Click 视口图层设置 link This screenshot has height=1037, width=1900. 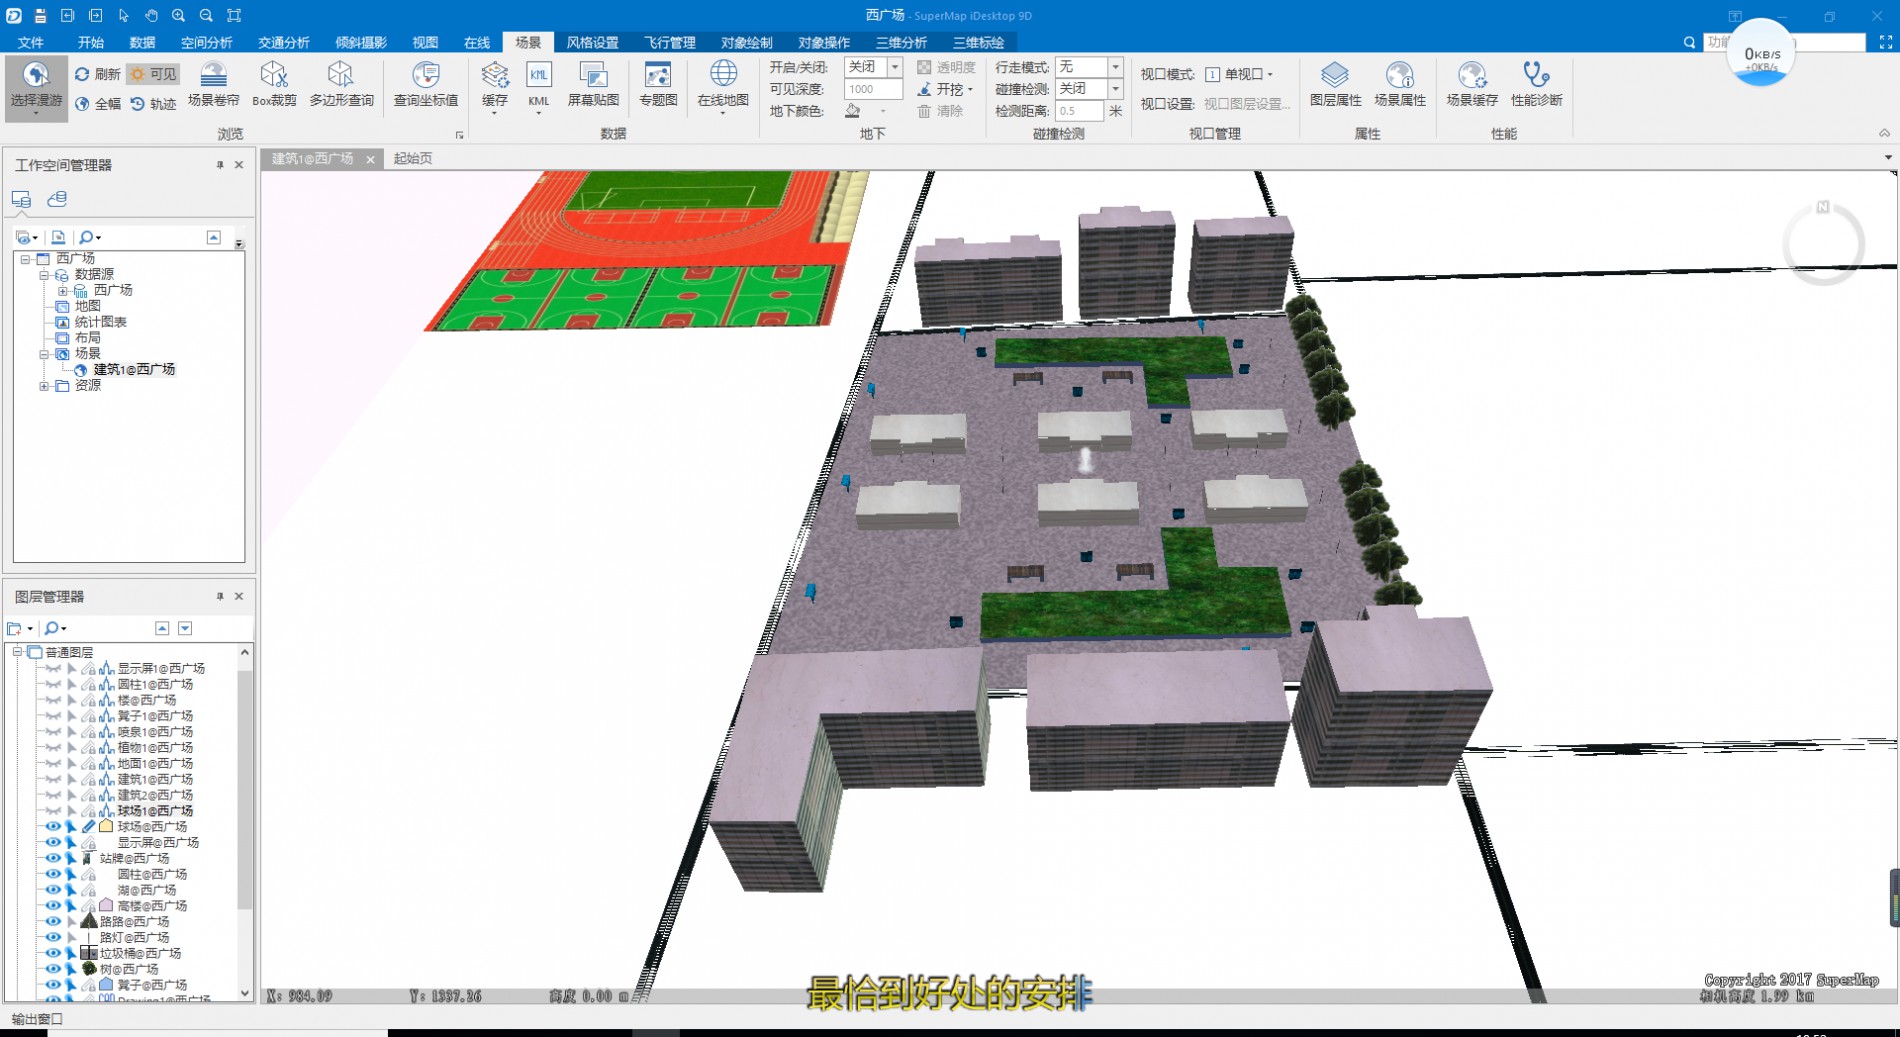click(1246, 104)
